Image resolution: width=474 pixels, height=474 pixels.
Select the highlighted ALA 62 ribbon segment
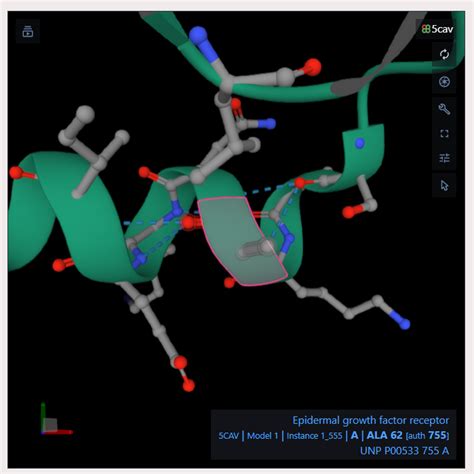tap(242, 241)
